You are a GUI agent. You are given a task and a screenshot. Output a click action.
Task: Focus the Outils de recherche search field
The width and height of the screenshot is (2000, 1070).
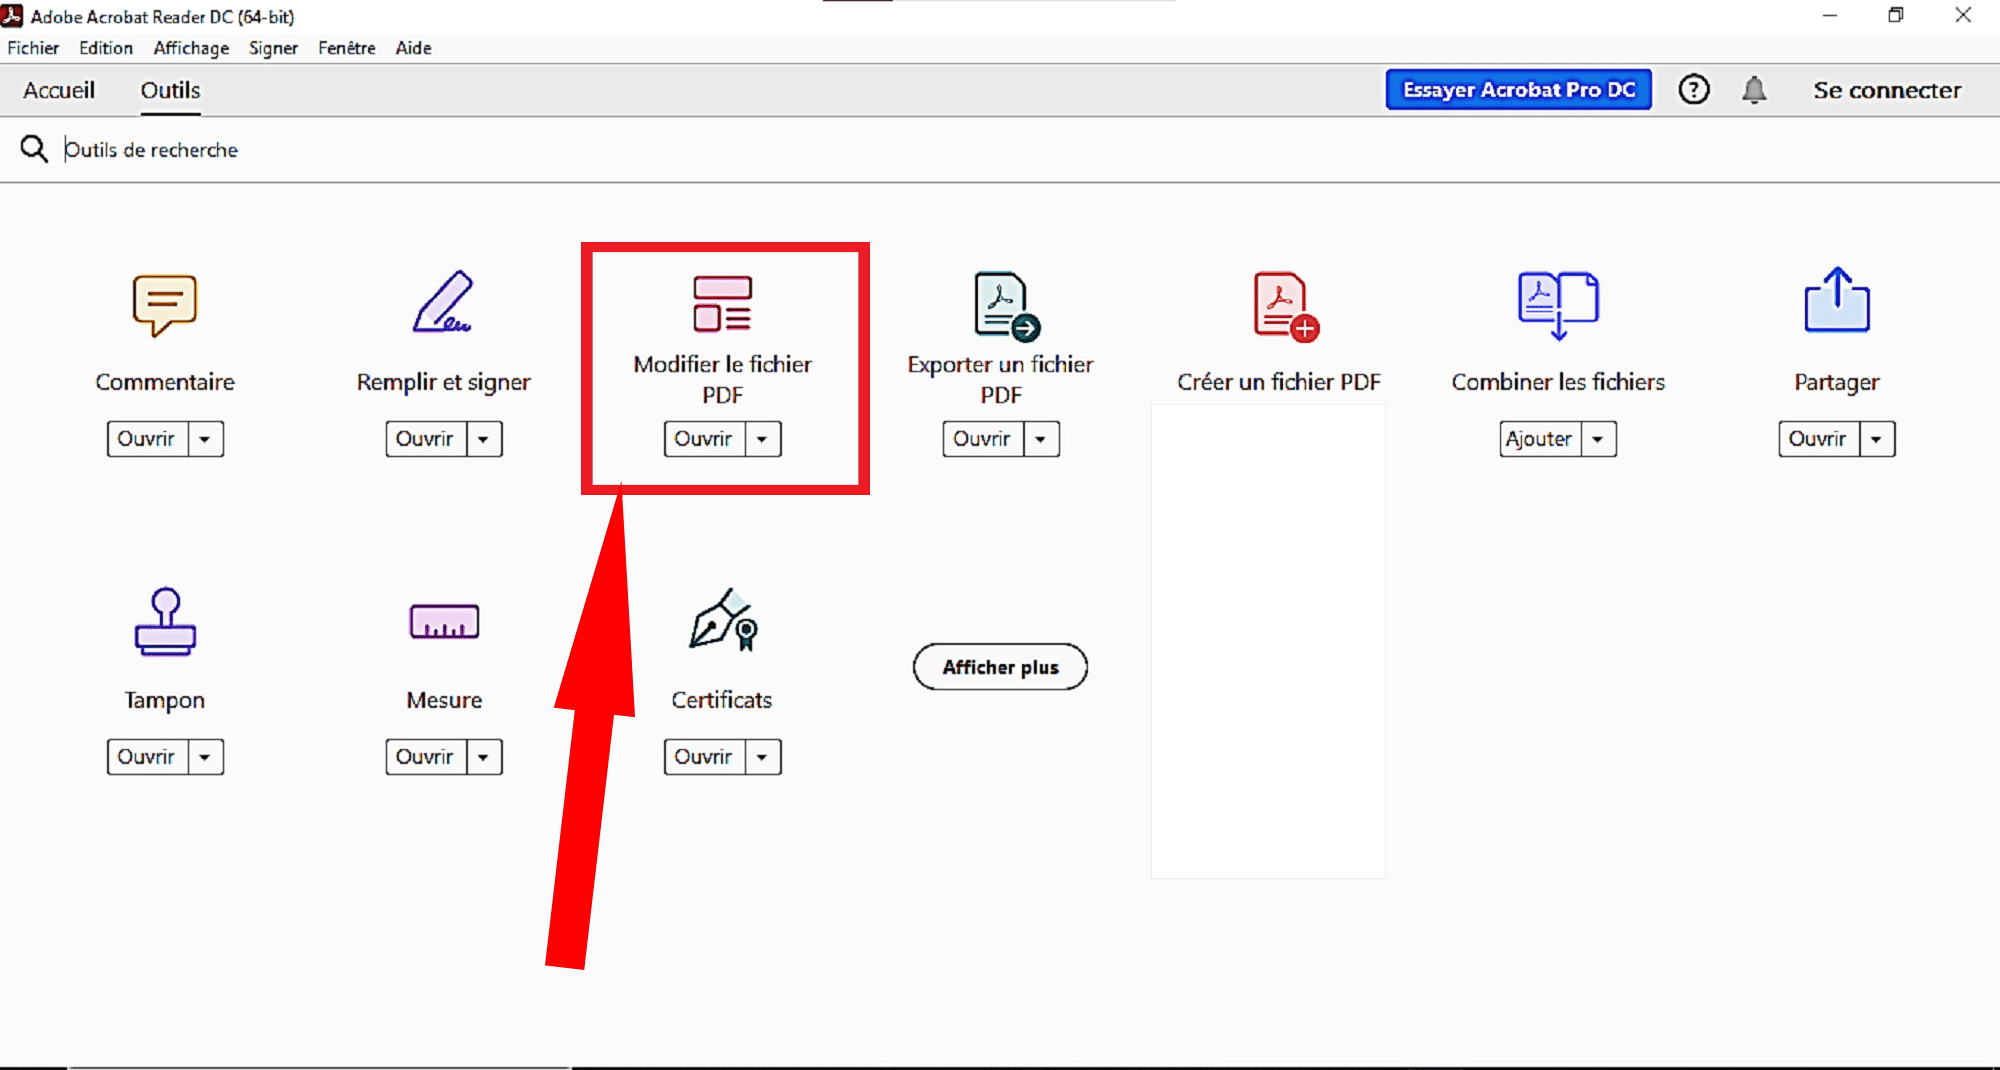pyautogui.click(x=1000, y=150)
